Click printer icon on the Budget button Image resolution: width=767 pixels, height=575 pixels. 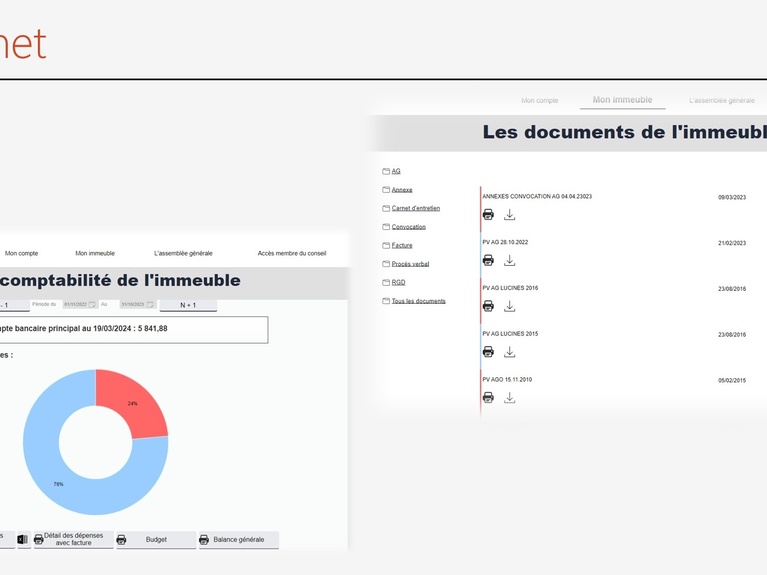(x=121, y=540)
